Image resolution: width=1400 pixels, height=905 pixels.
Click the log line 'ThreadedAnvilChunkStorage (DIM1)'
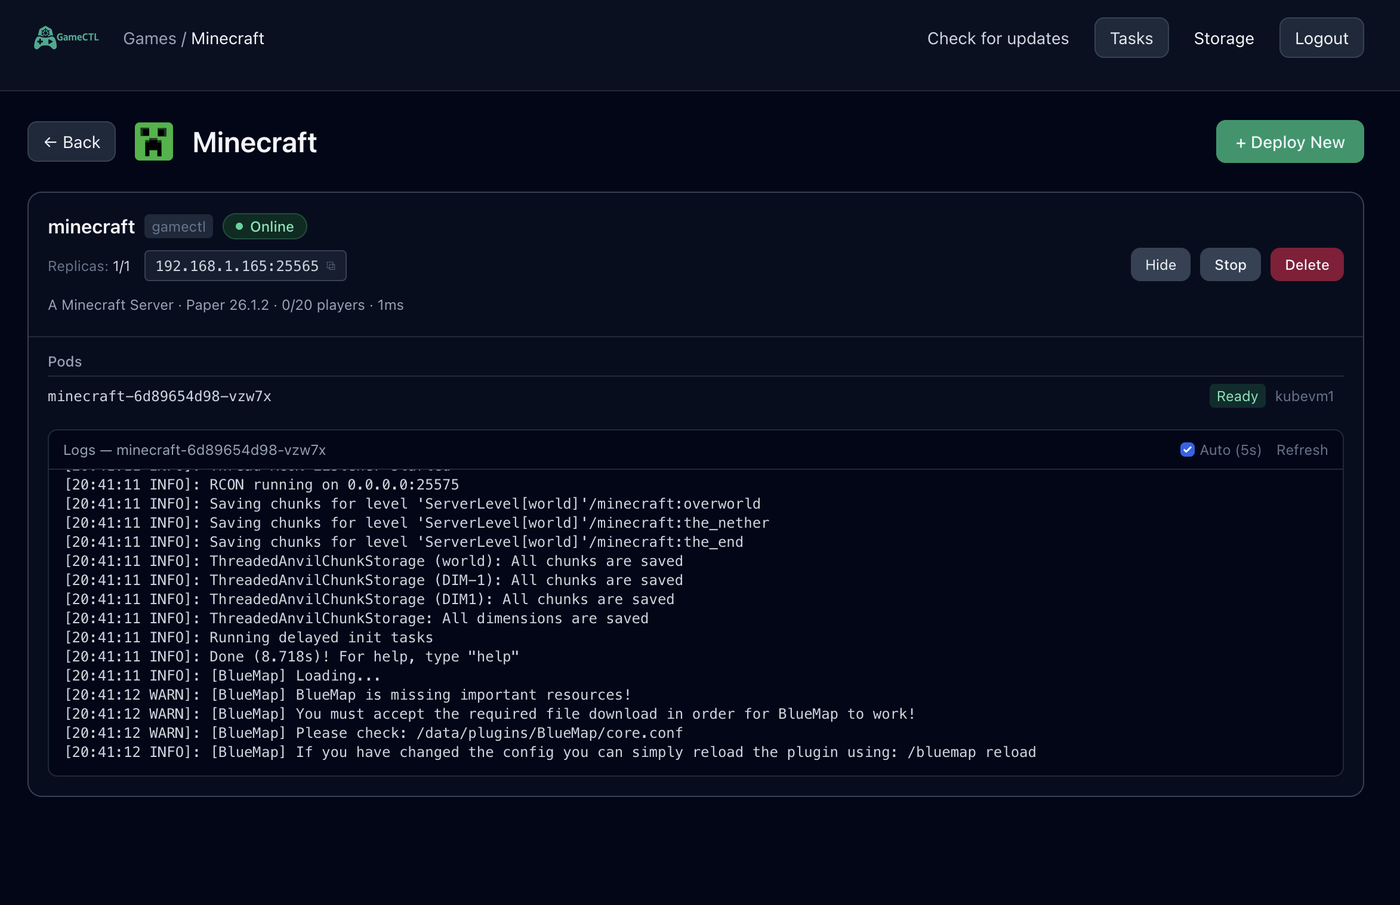coord(370,600)
